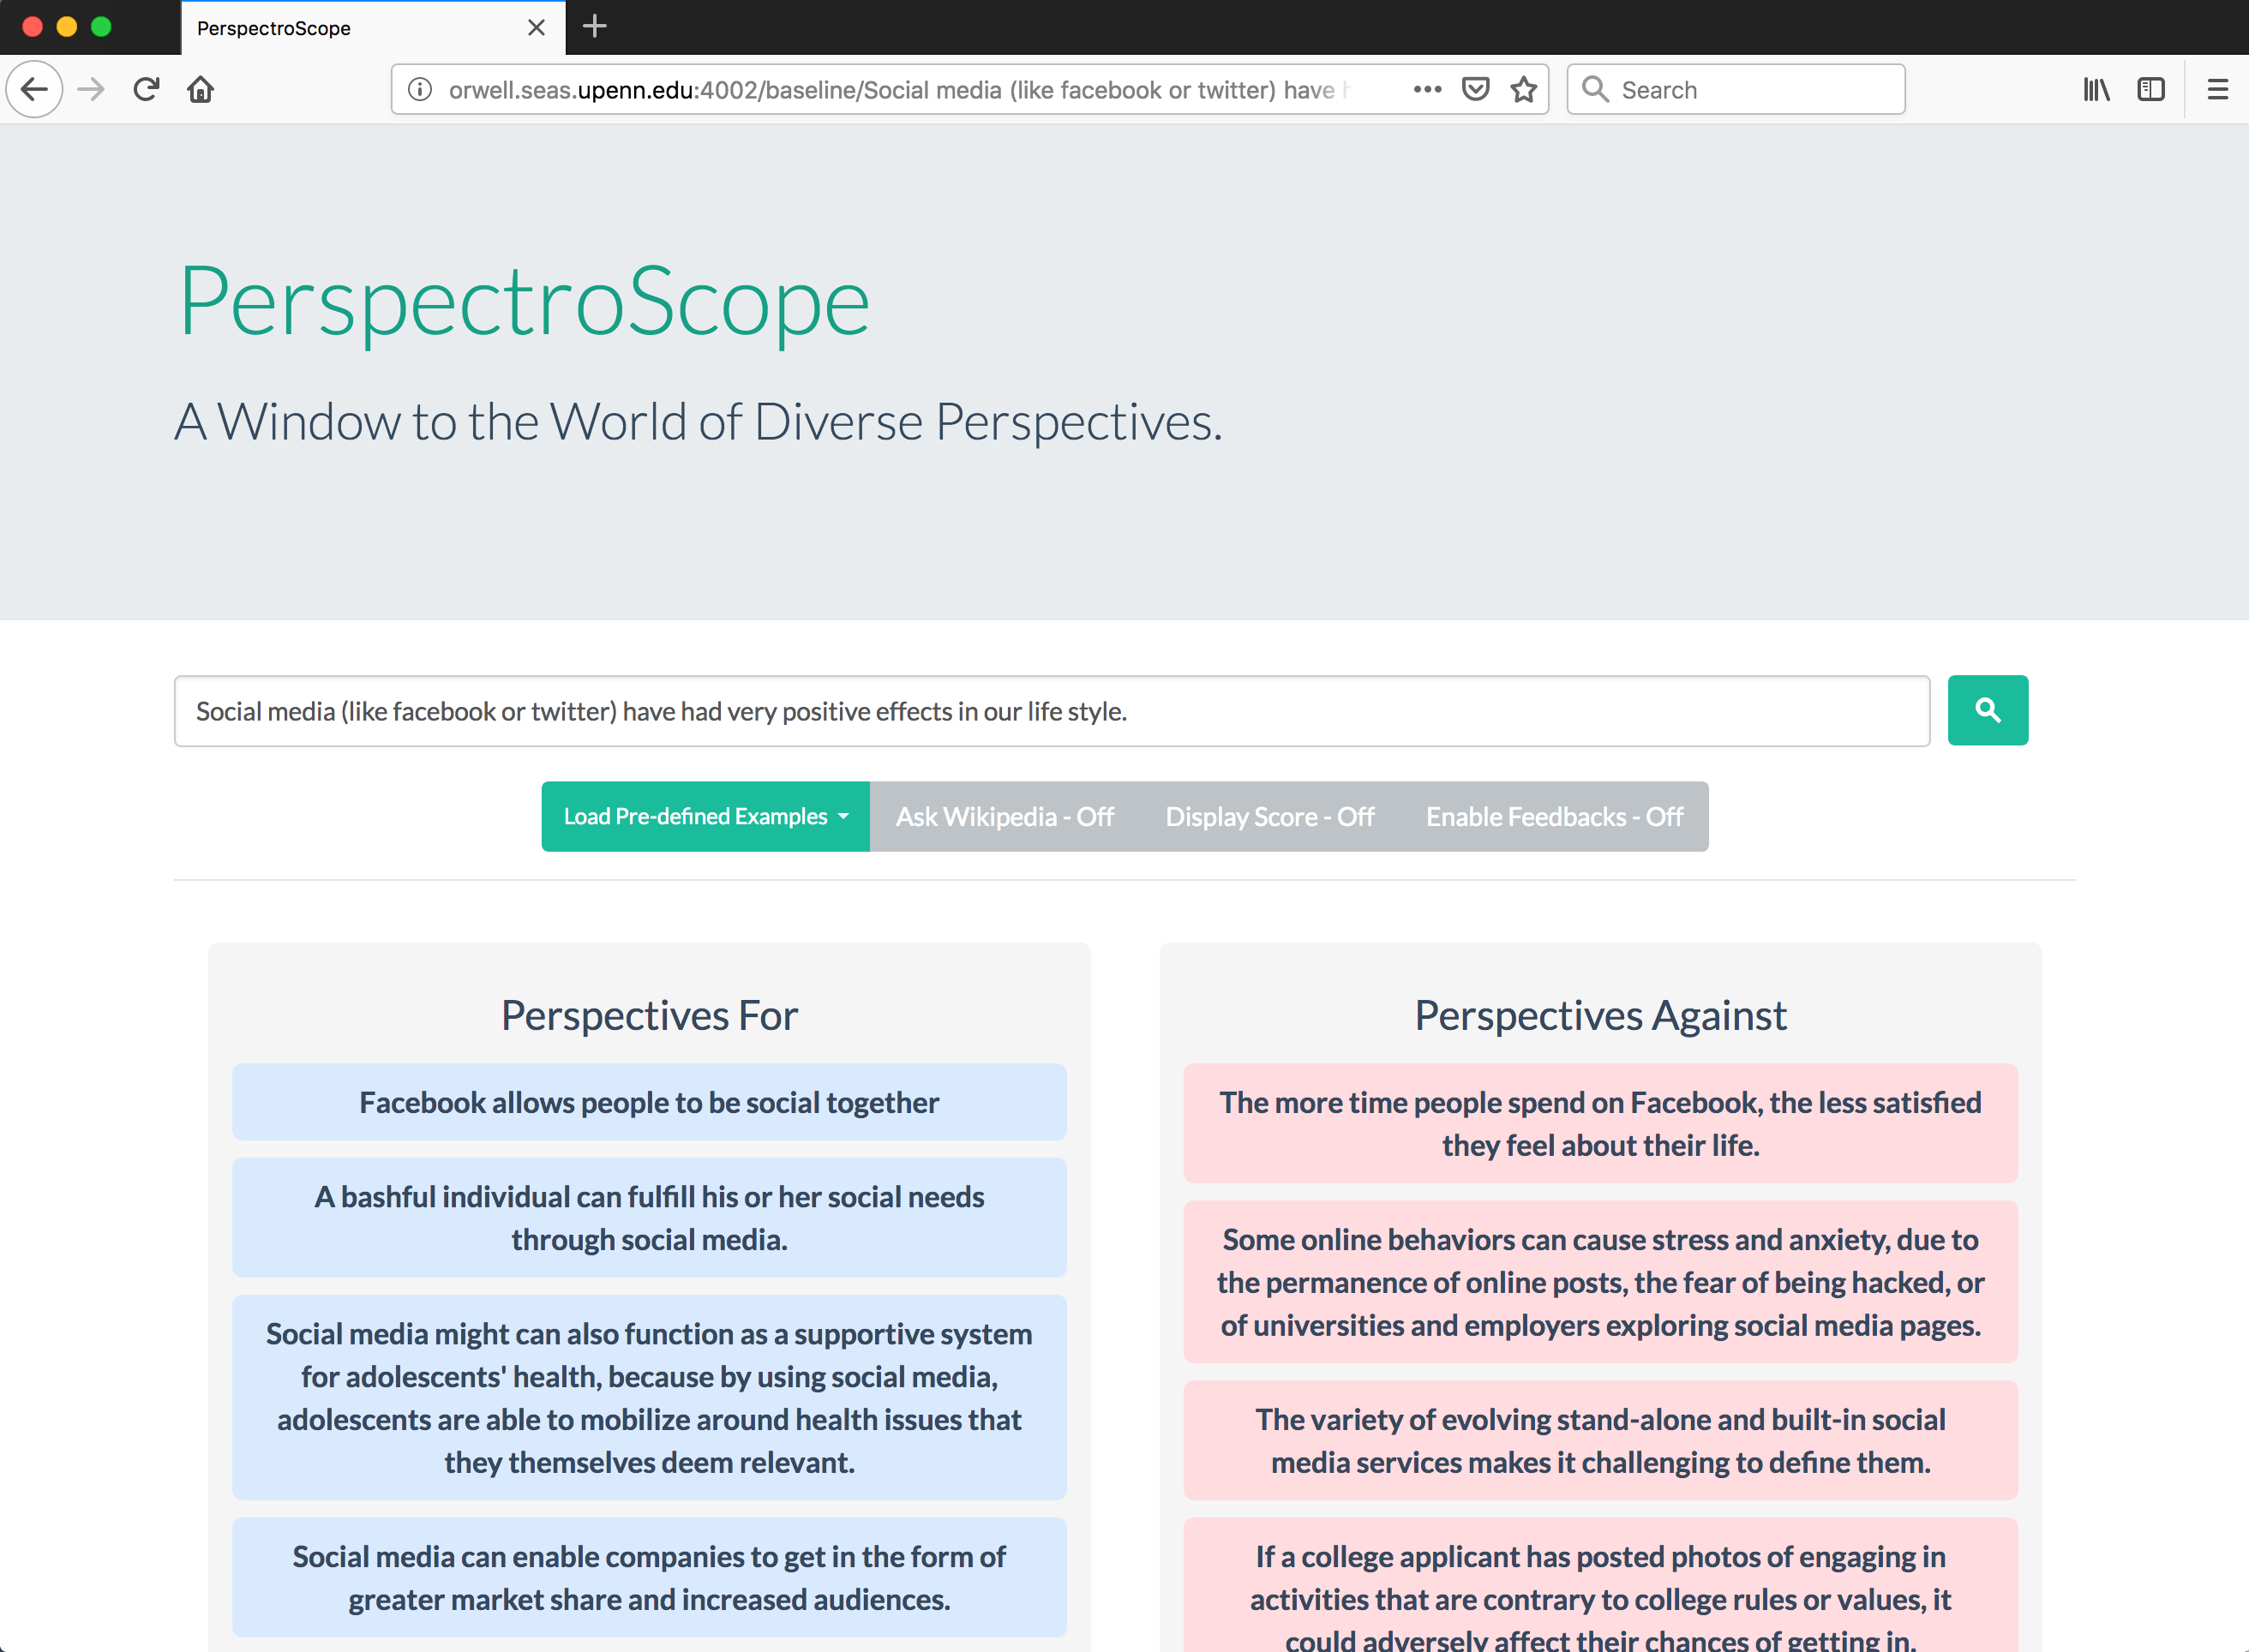Select 'challenging to define them' perspective card
The height and width of the screenshot is (1652, 2249).
(x=1600, y=1440)
